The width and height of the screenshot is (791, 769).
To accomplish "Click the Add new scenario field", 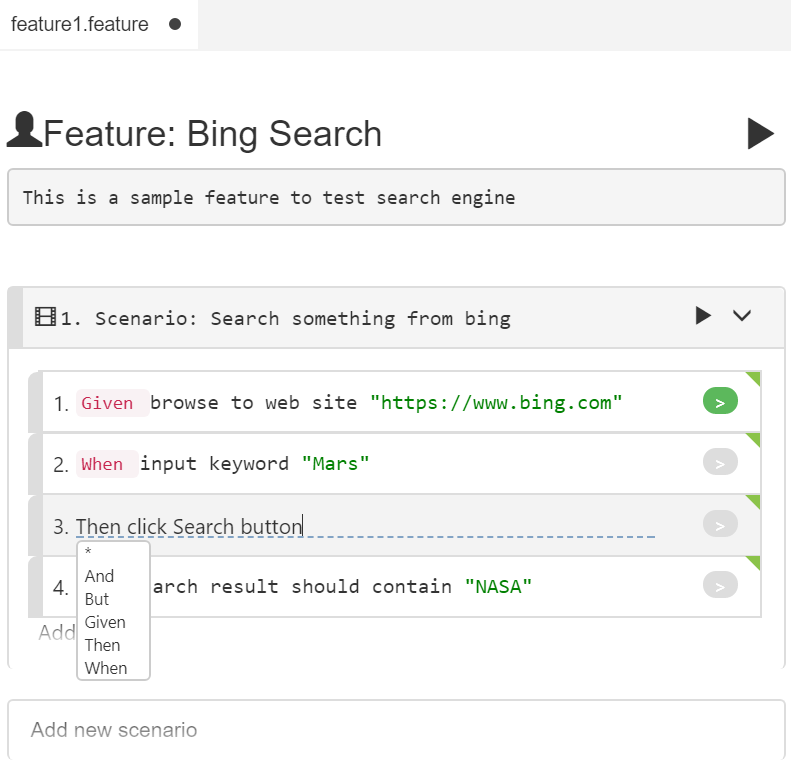I will click(x=396, y=730).
